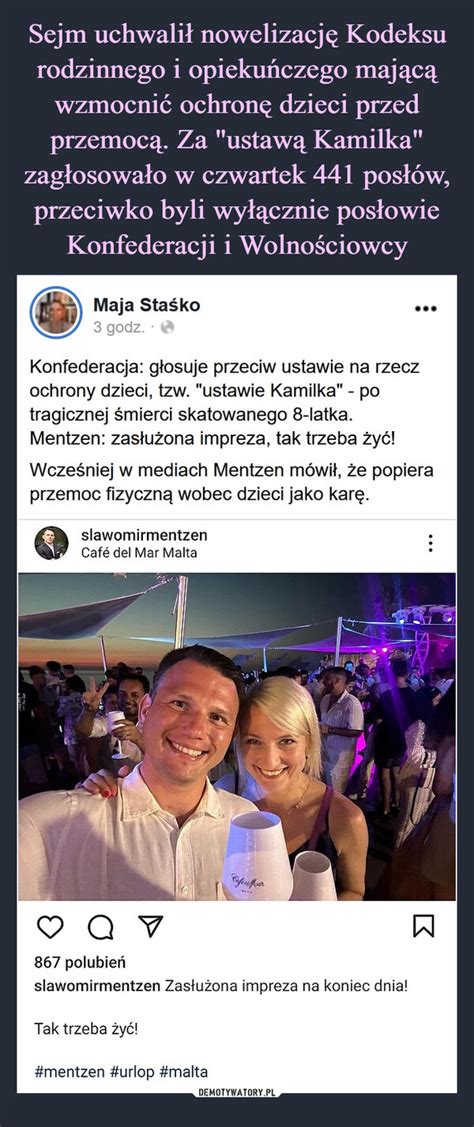Click the #malta hashtag
474x1127 pixels.
(183, 1072)
